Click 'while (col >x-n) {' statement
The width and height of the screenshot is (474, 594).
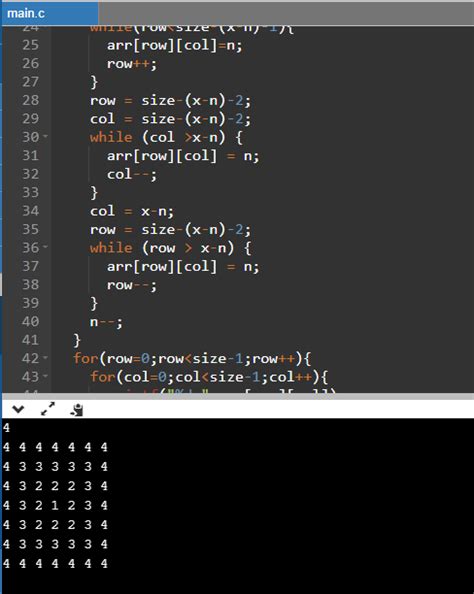click(x=166, y=137)
